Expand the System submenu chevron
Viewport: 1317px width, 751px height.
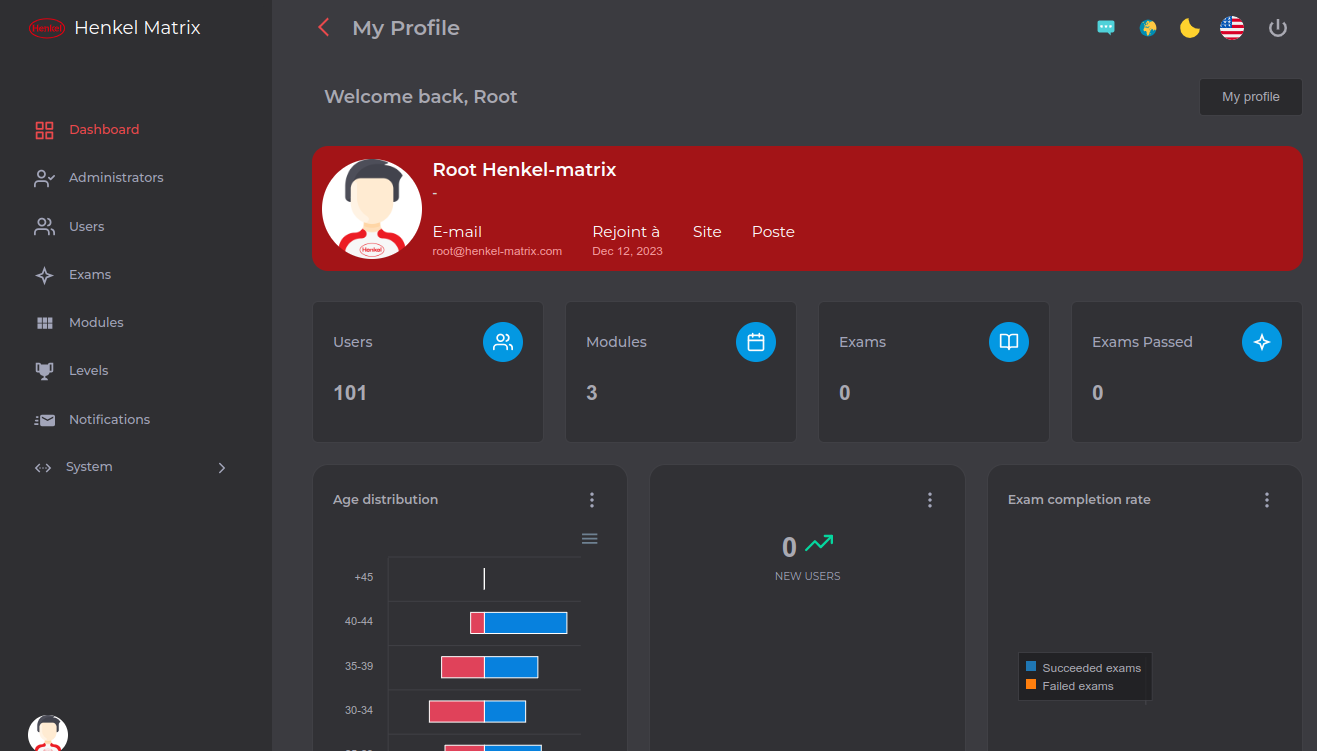(x=222, y=468)
